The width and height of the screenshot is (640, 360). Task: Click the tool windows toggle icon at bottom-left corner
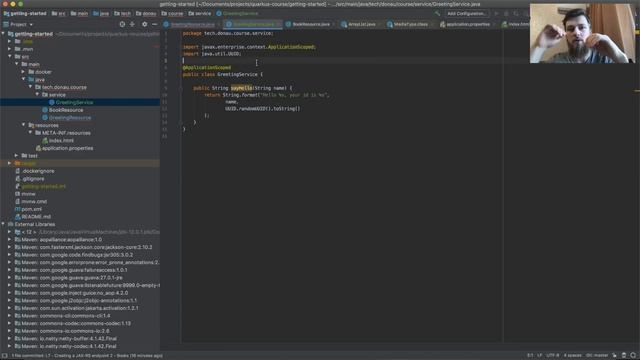4,356
